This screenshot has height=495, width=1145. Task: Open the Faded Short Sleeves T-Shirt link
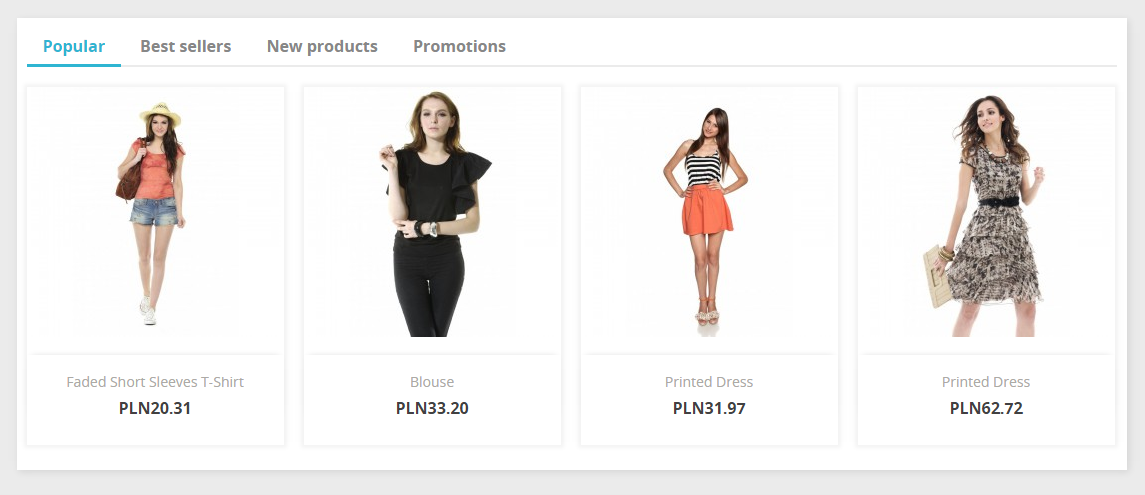[x=155, y=382]
